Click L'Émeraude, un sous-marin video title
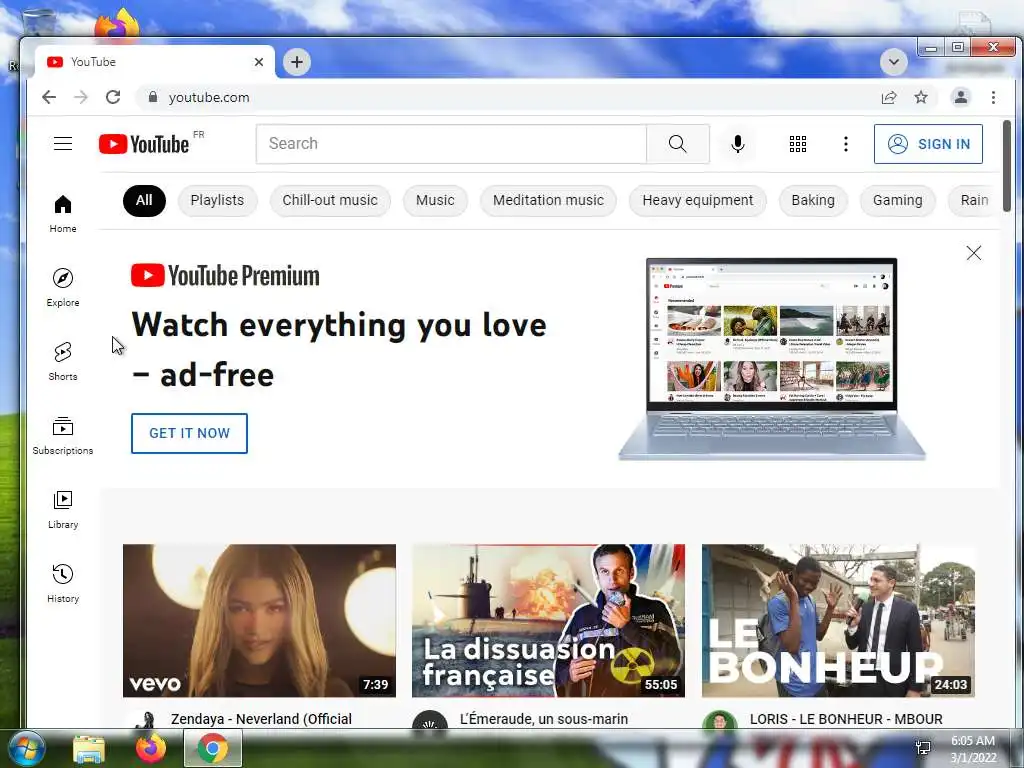Image resolution: width=1024 pixels, height=768 pixels. 544,719
